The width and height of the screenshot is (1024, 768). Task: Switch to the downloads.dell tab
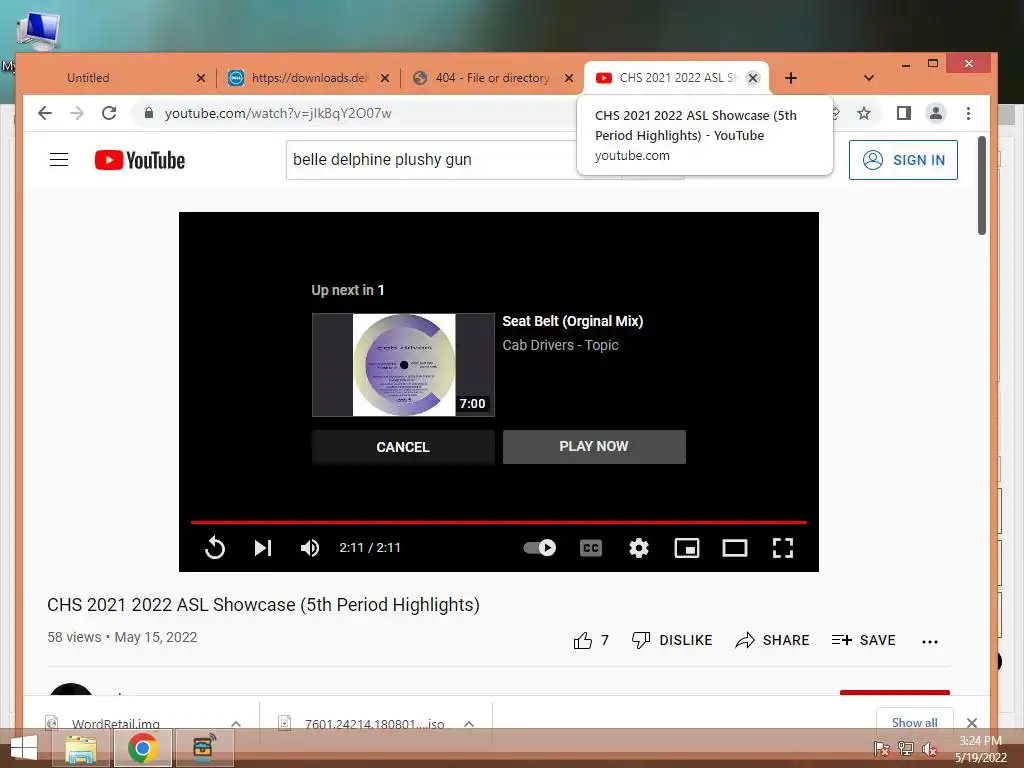coord(307,78)
